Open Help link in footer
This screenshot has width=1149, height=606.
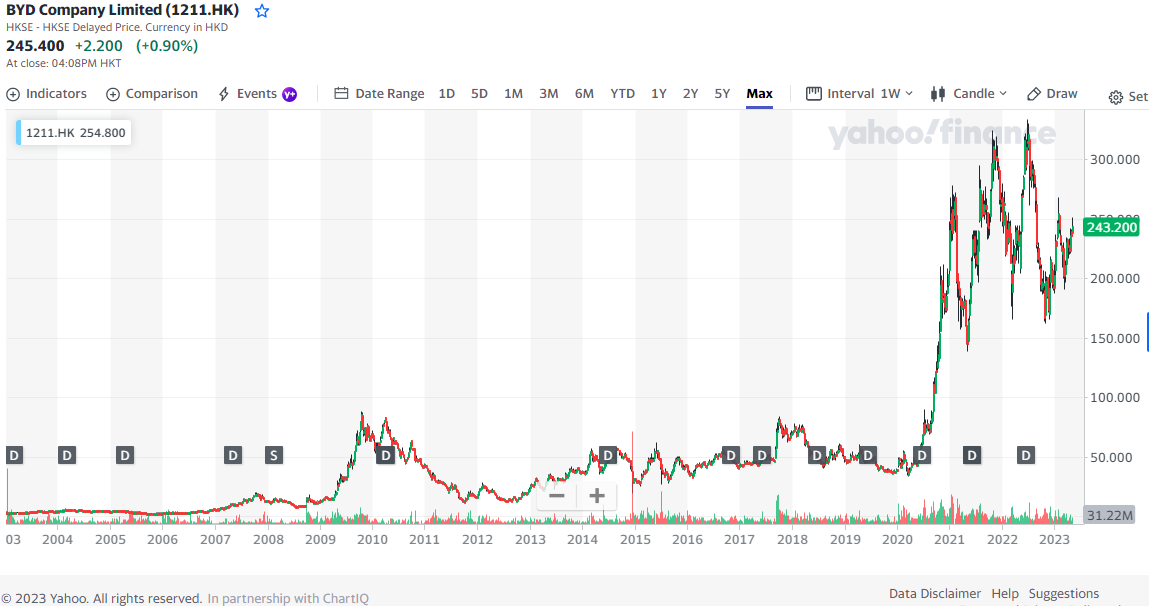coord(1005,594)
